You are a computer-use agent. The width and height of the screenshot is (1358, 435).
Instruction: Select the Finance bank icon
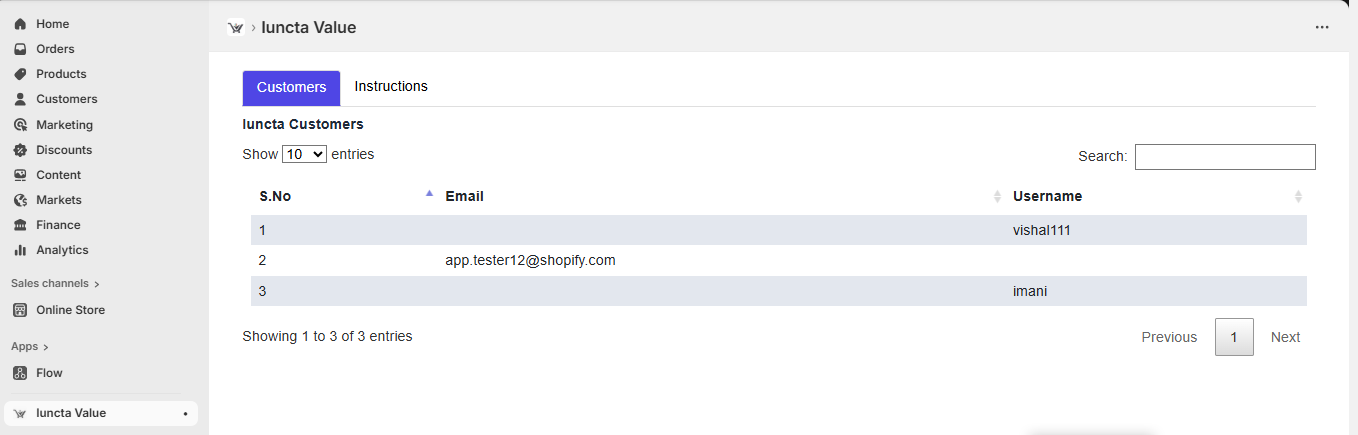(x=20, y=225)
